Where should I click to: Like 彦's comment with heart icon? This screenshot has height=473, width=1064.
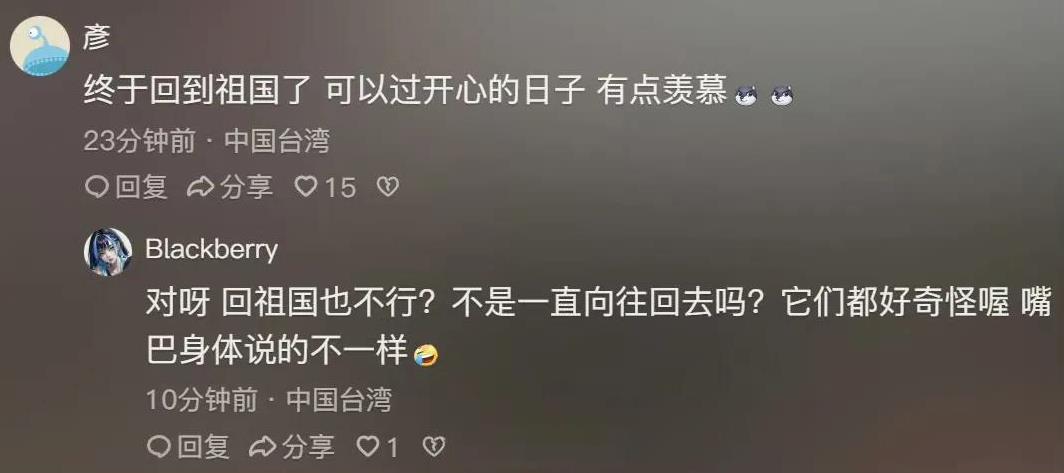coord(305,187)
